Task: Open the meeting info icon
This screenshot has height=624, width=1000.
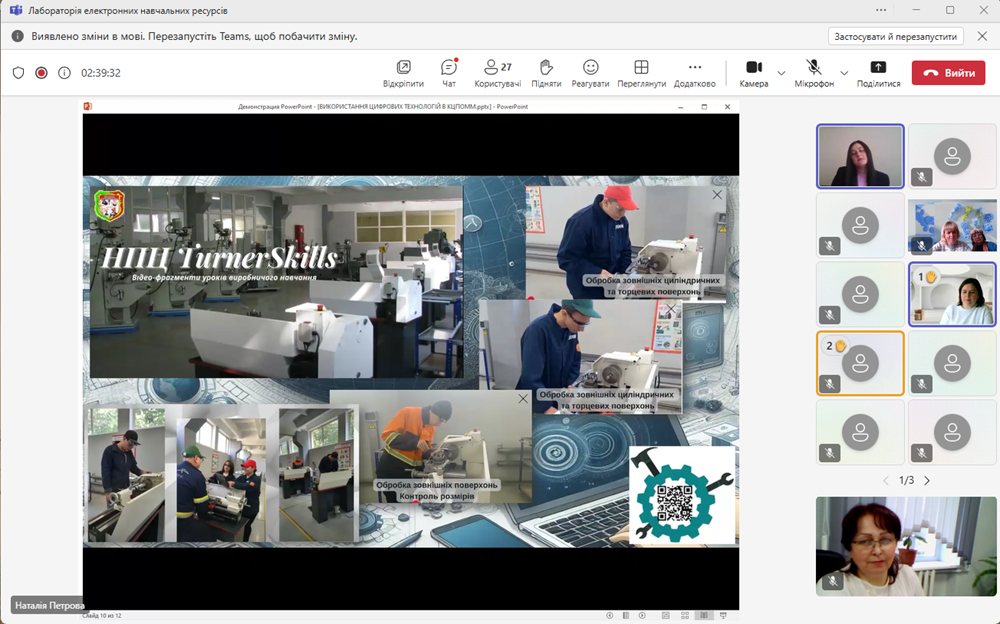Action: pyautogui.click(x=64, y=73)
